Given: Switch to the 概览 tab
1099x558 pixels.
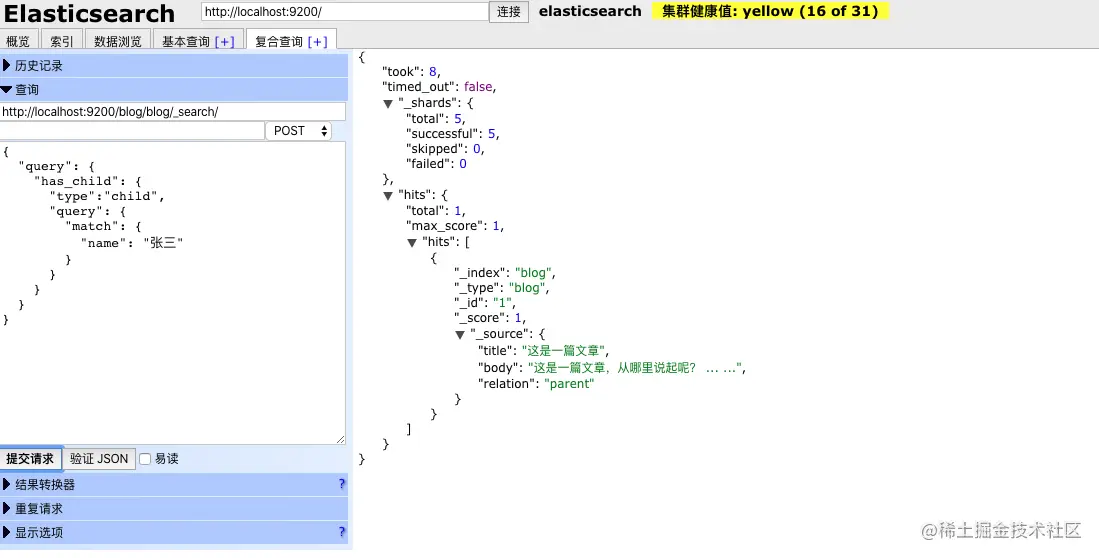Looking at the screenshot, I should coord(18,41).
